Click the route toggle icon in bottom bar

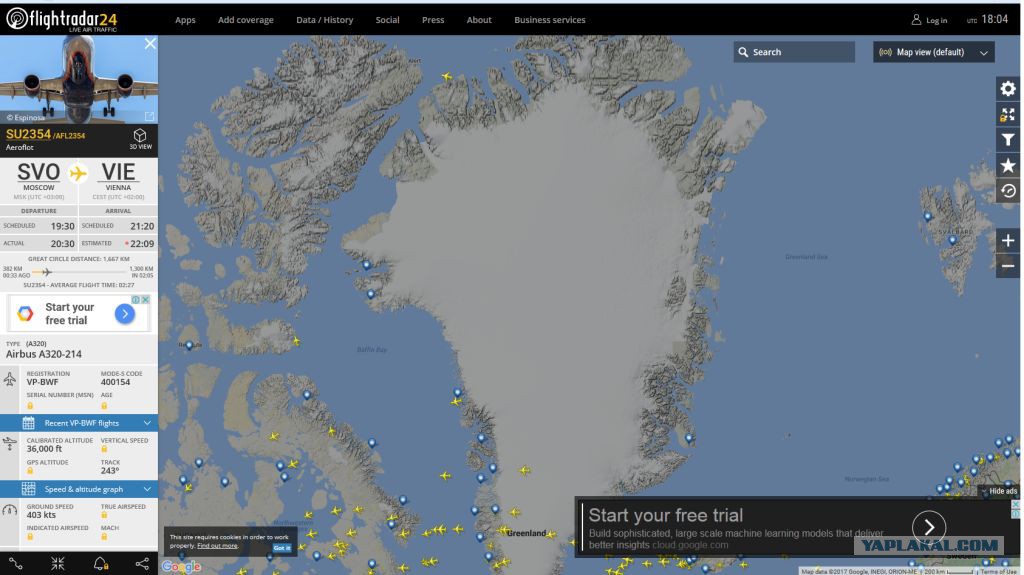click(16, 564)
